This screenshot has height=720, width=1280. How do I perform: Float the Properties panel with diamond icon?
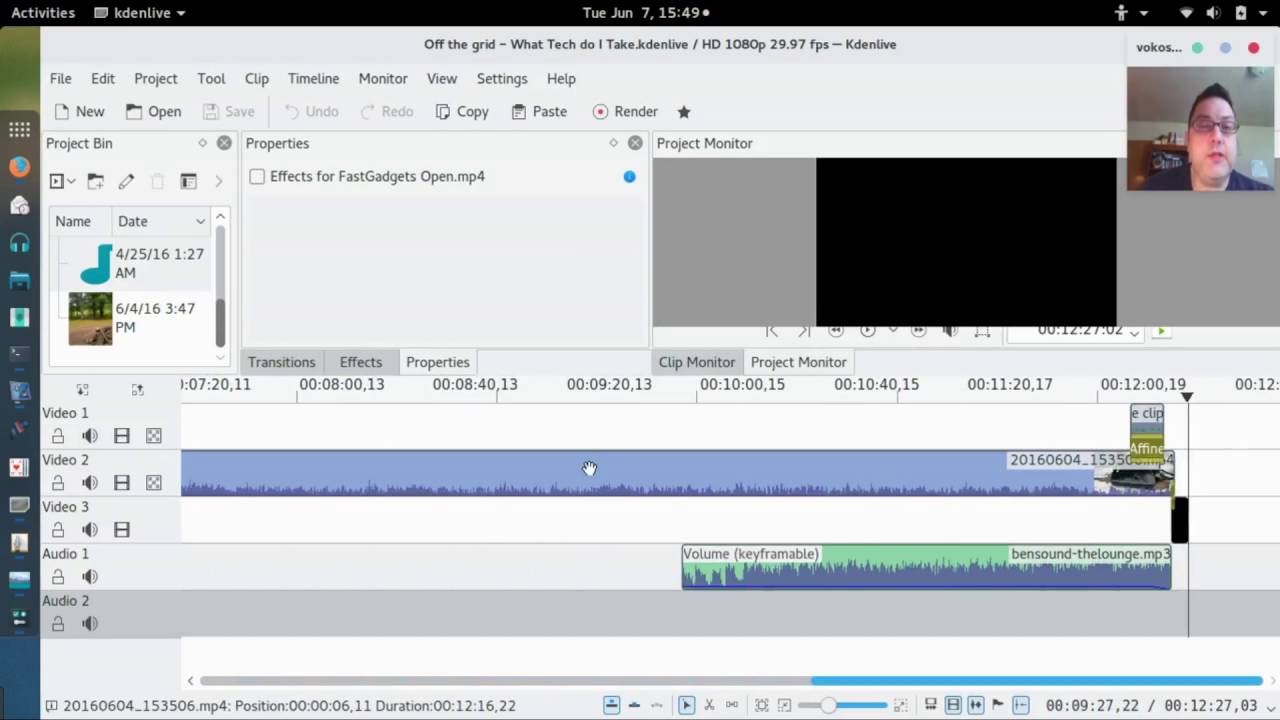tap(613, 143)
